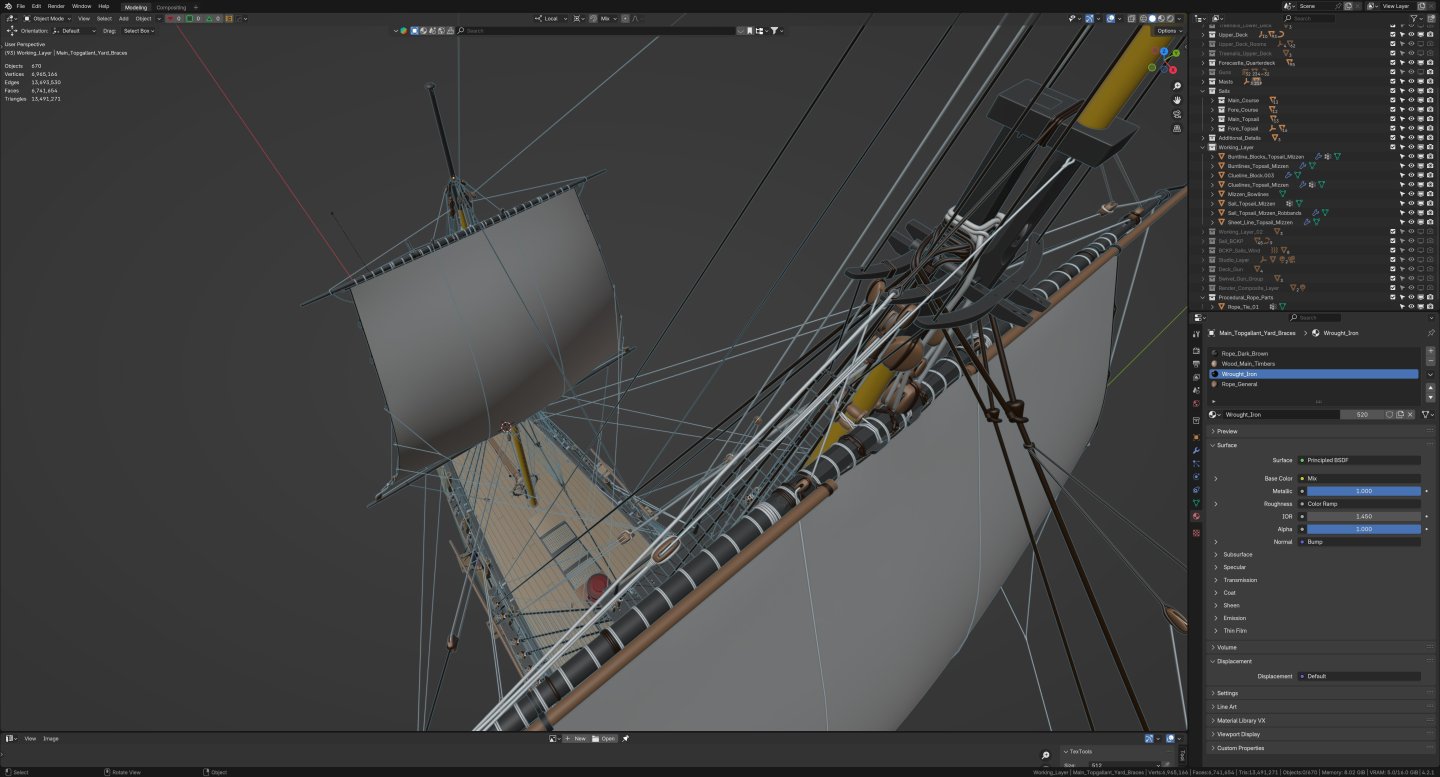Viewport: 1440px width, 777px height.
Task: Duplicate material with new copy icon
Action: (1400, 414)
